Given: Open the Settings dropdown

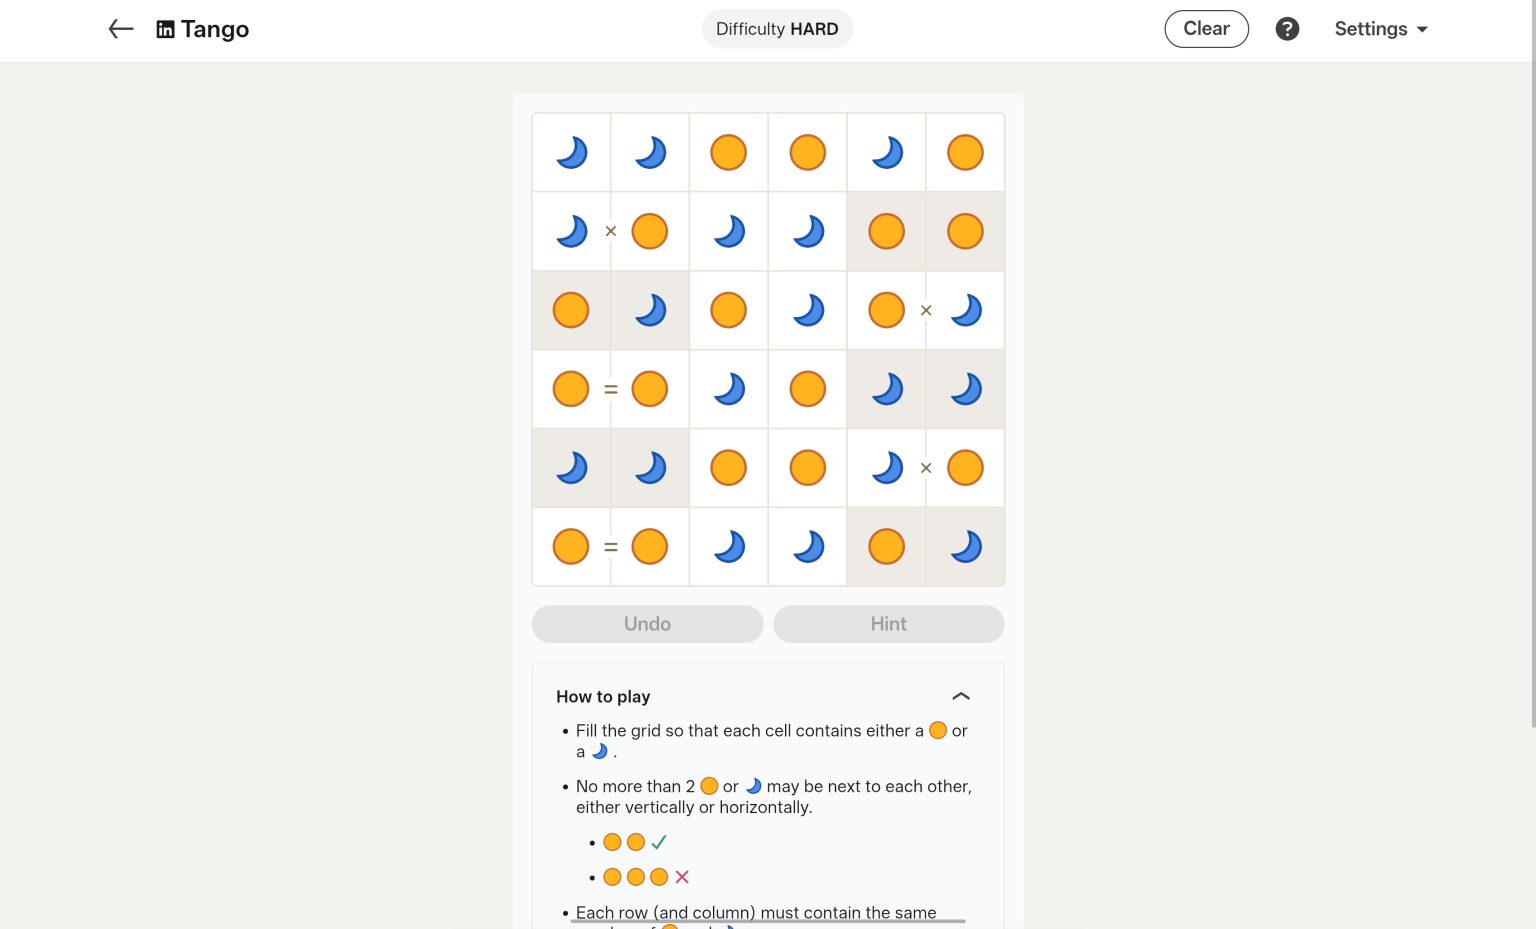Looking at the screenshot, I should (1381, 29).
